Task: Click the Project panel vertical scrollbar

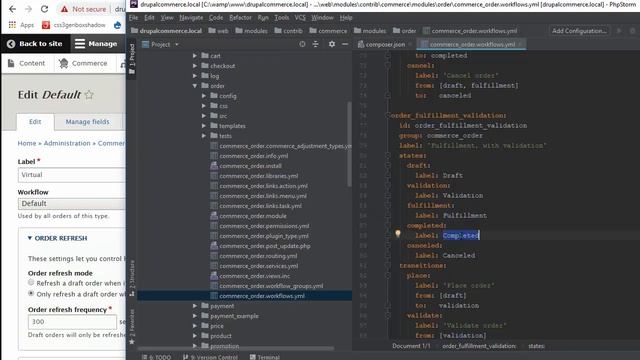Action: point(349,144)
